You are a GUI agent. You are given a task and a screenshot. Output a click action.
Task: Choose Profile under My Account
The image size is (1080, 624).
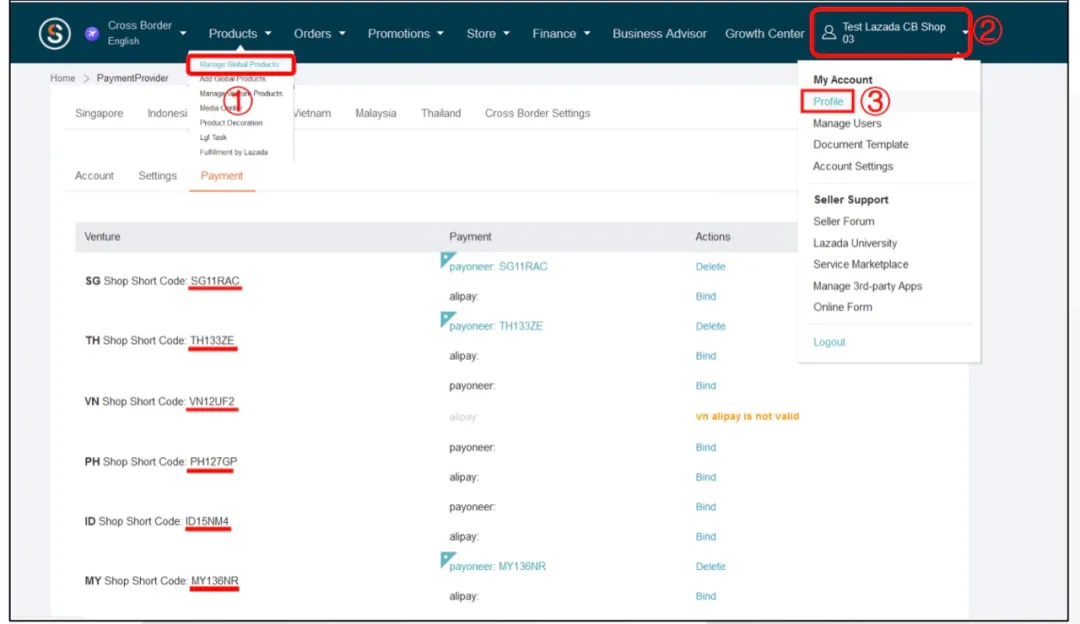828,102
